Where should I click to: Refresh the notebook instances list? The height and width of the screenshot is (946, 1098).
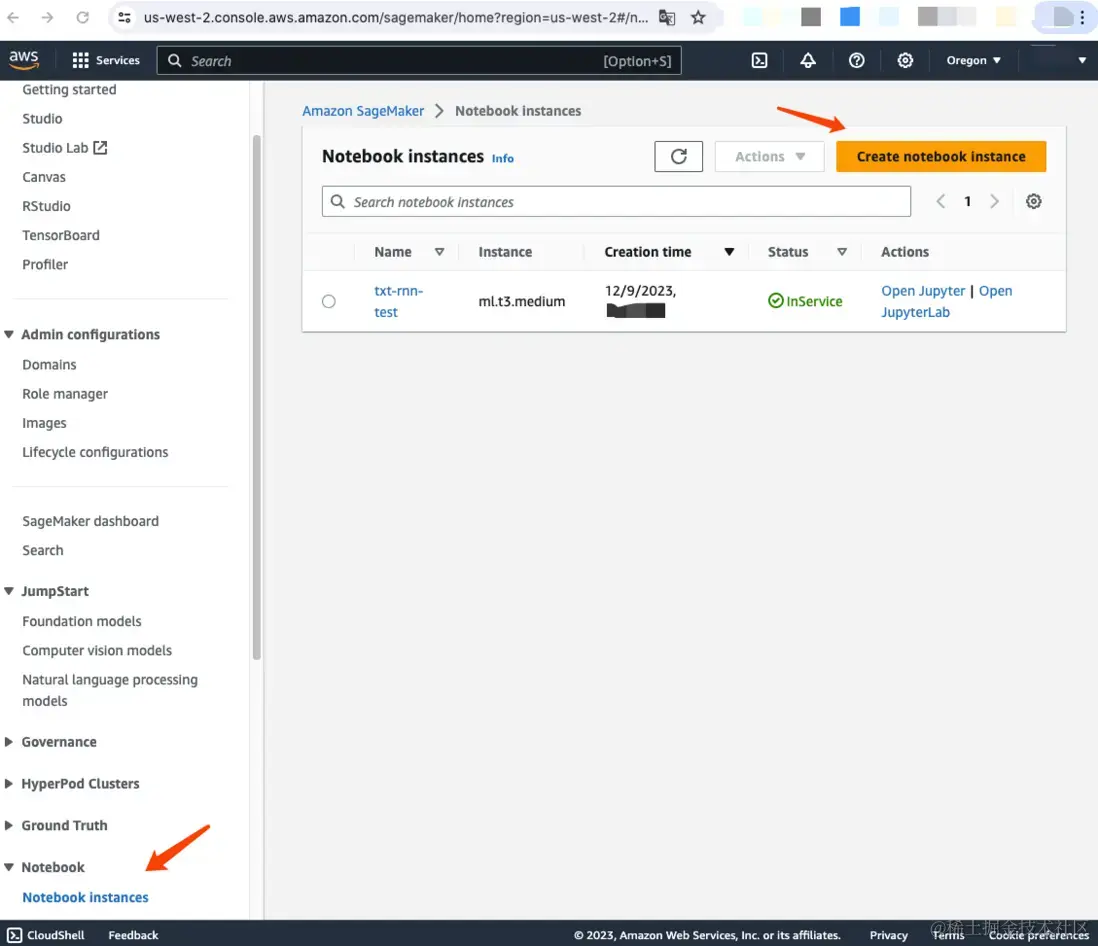[x=678, y=156]
